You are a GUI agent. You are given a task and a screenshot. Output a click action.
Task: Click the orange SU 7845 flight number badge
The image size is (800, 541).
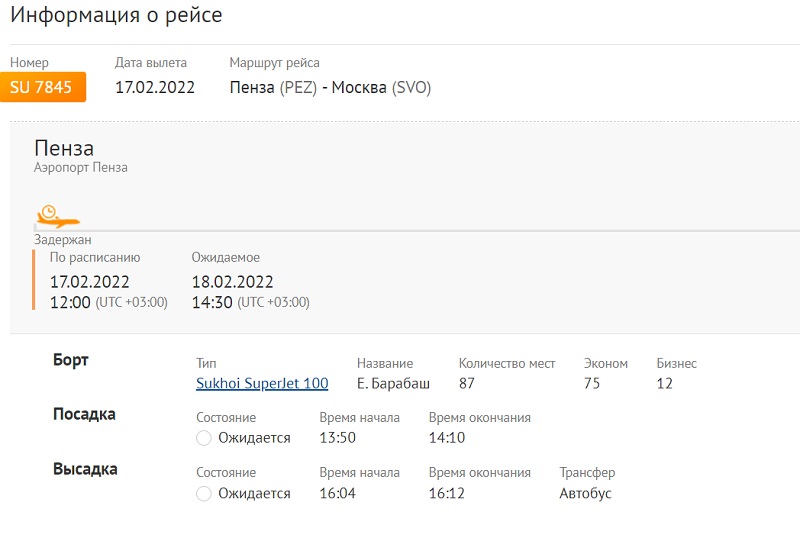(x=42, y=87)
